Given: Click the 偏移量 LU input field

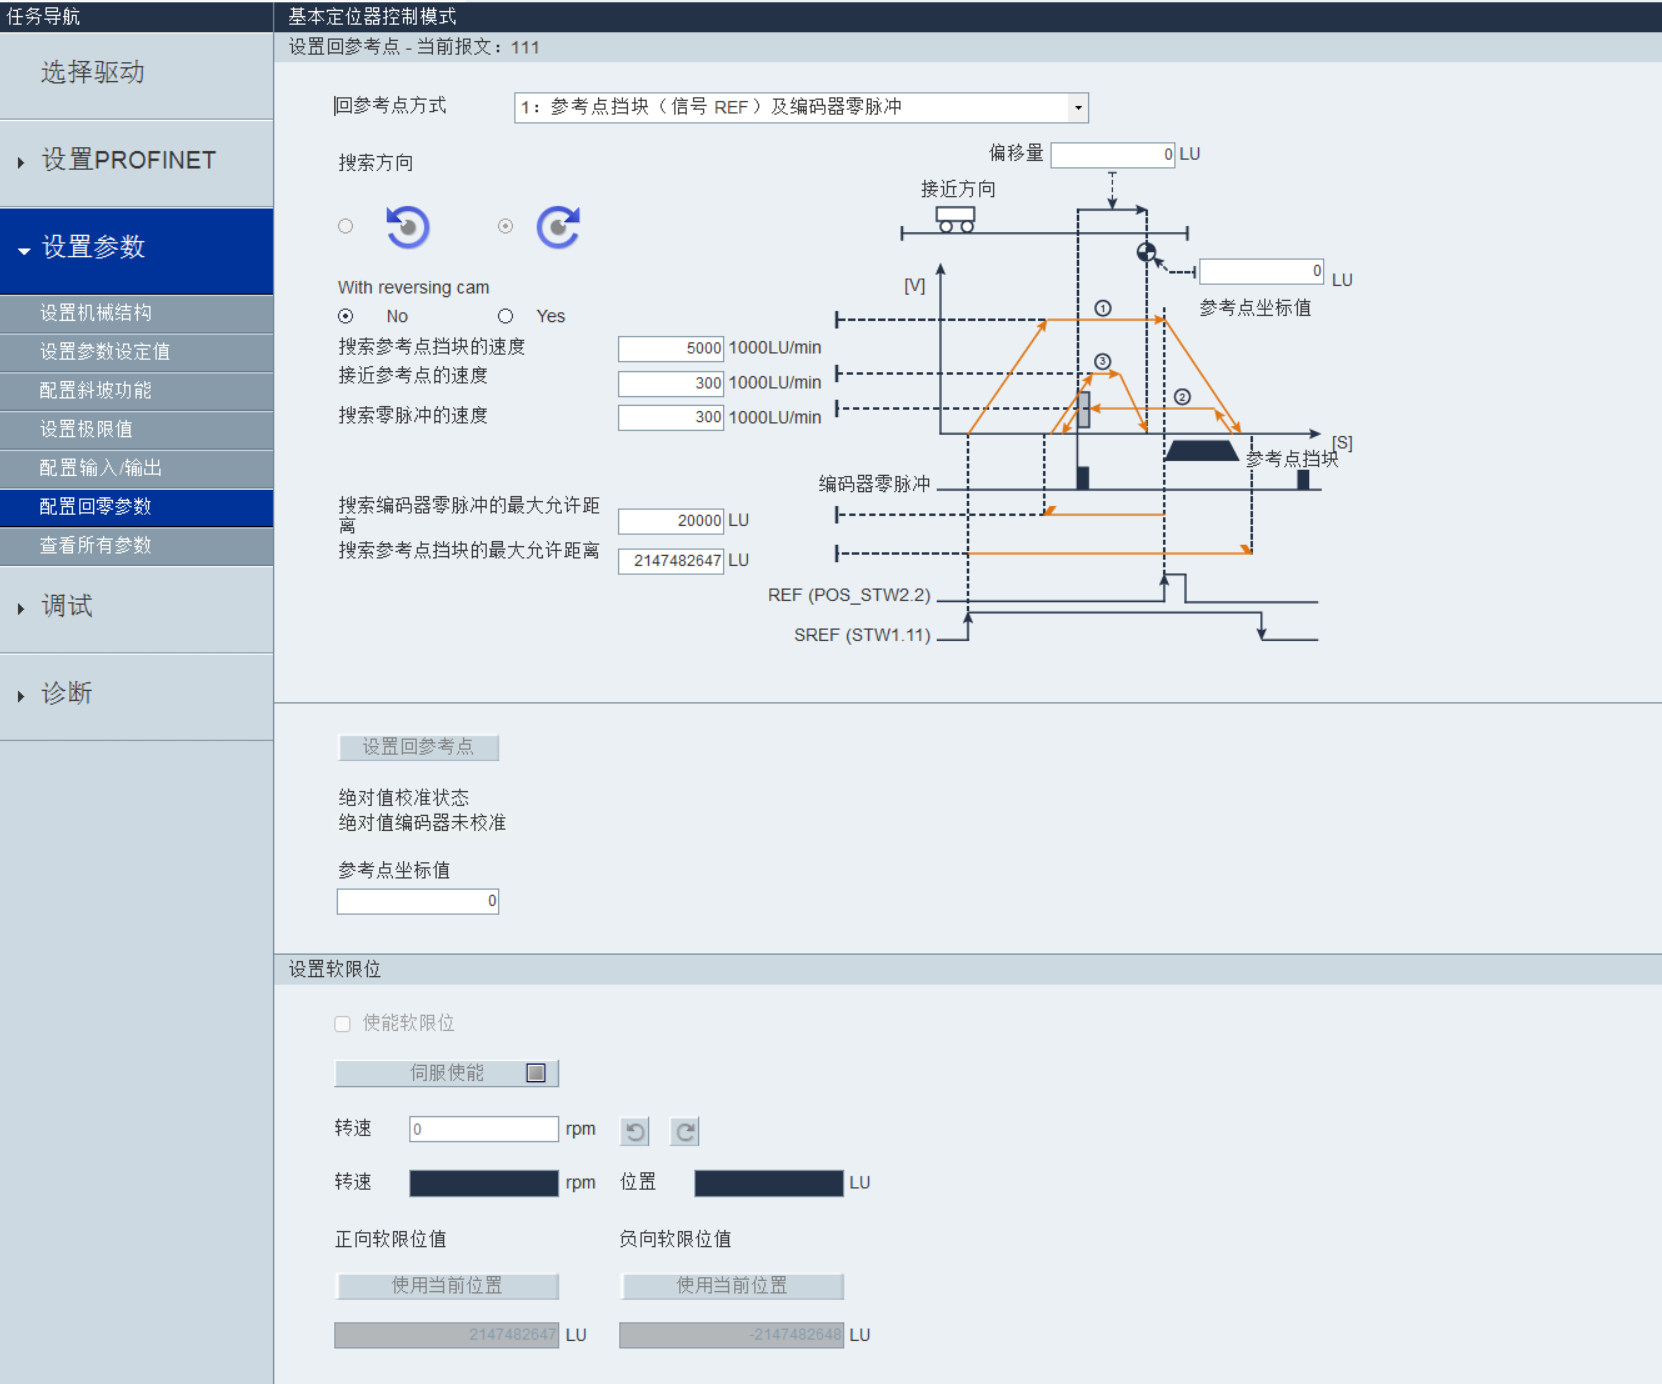Looking at the screenshot, I should (x=1112, y=154).
